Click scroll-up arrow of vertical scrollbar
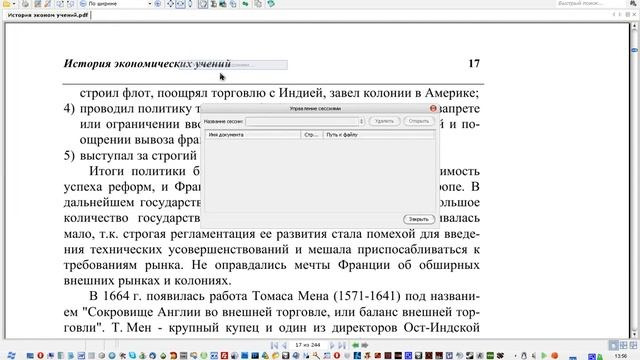The width and height of the screenshot is (640, 360). [634, 26]
